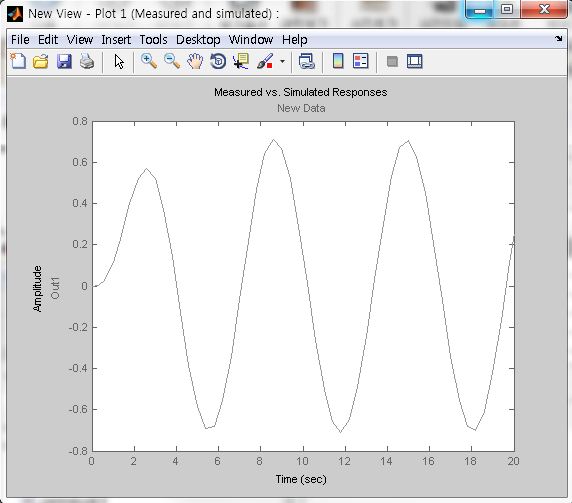The image size is (572, 503).
Task: Enable the Pan hand tool
Action: click(195, 61)
